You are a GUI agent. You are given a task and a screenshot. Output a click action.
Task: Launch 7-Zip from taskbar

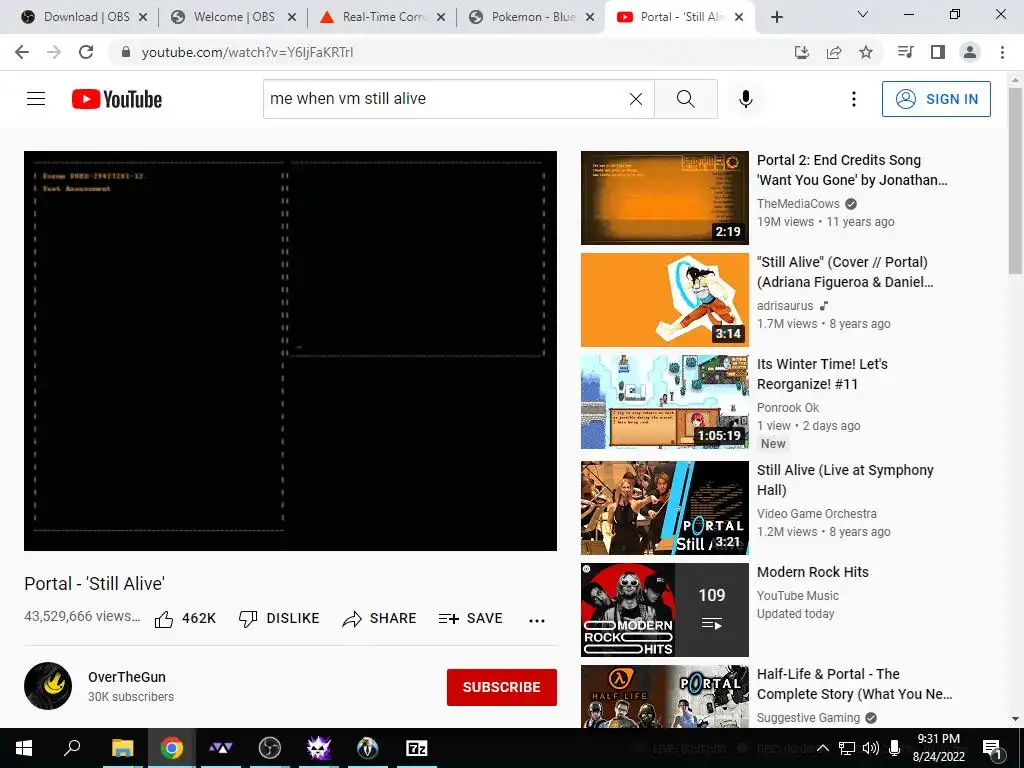417,748
